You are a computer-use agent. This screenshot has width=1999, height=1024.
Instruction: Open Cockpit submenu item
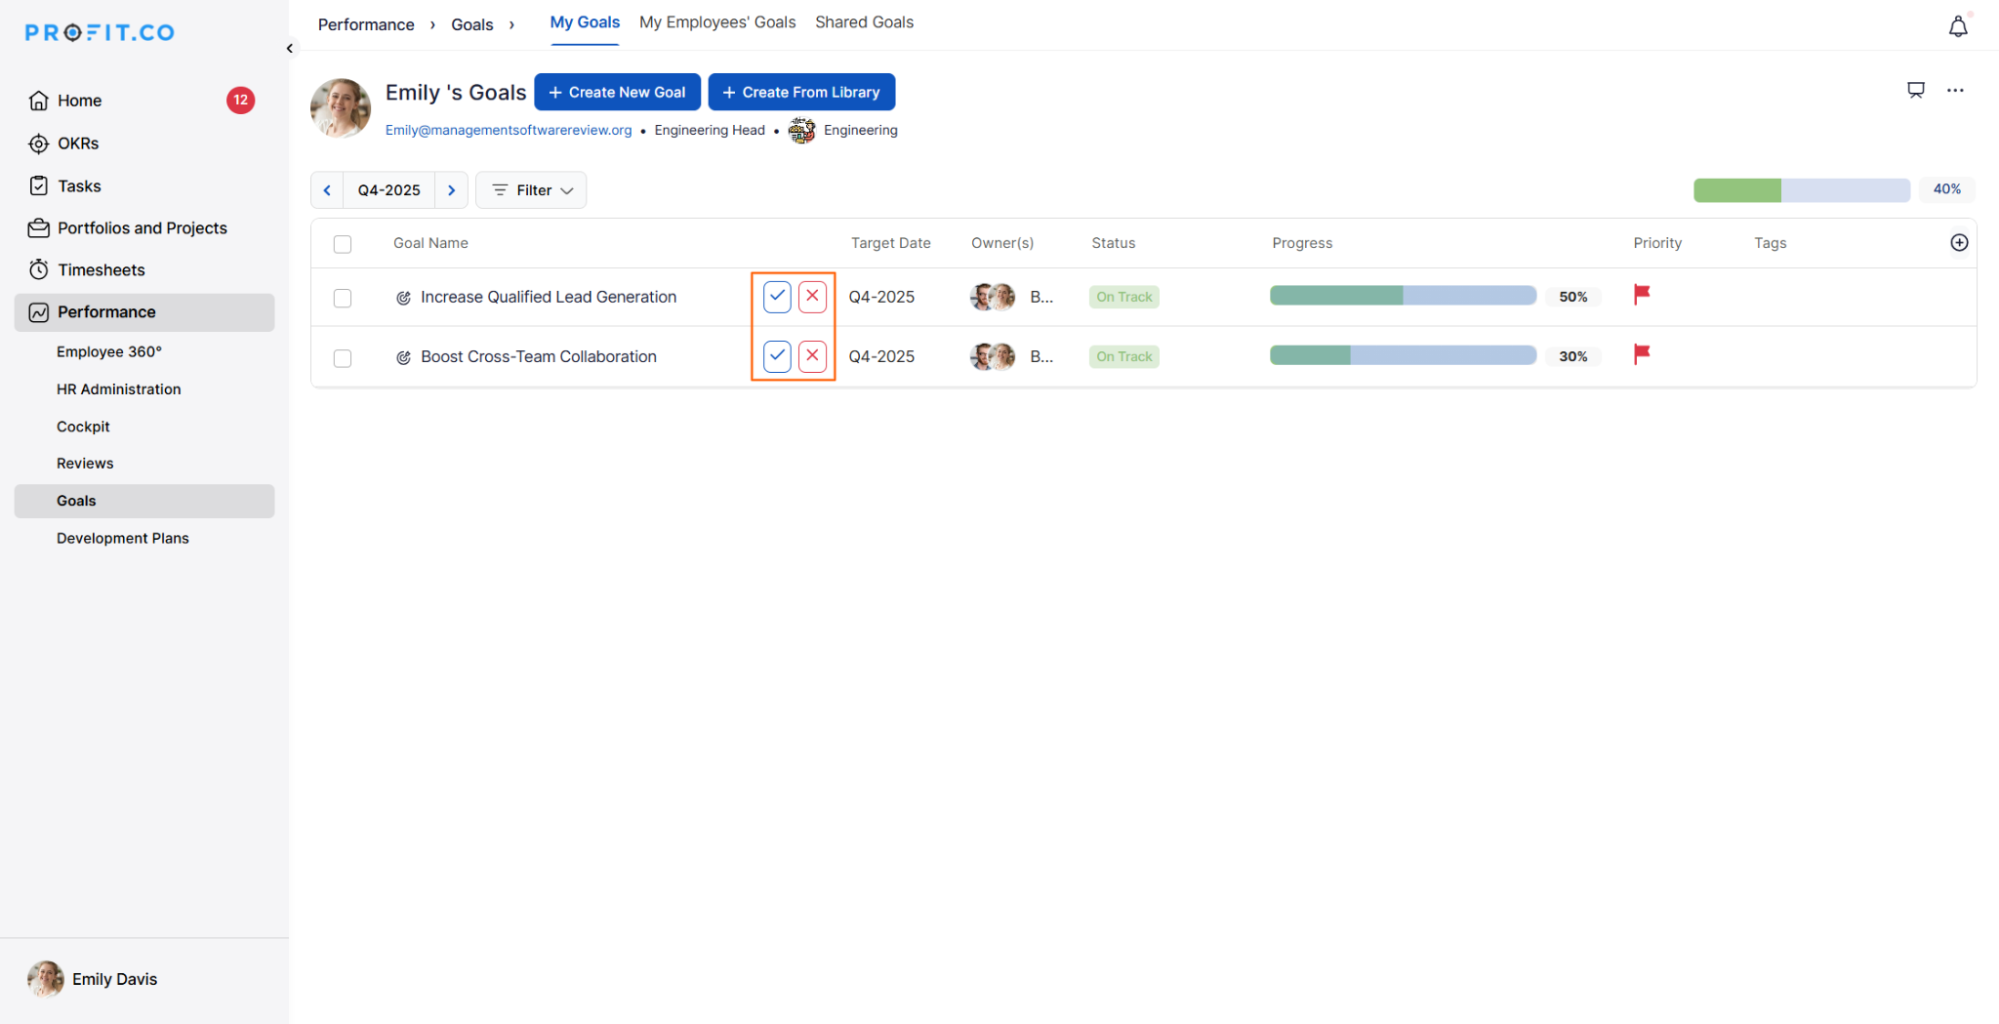click(83, 426)
